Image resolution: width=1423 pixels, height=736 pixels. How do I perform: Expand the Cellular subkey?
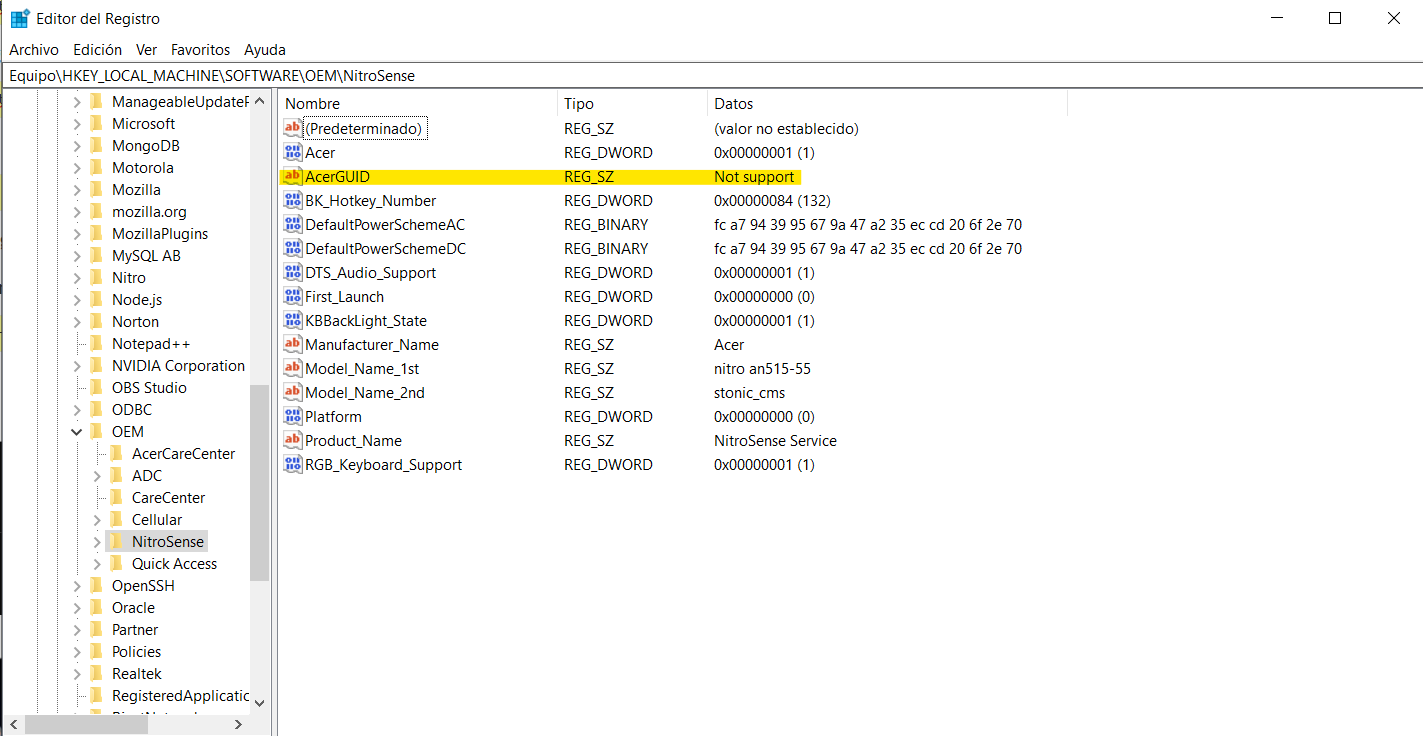click(x=97, y=519)
